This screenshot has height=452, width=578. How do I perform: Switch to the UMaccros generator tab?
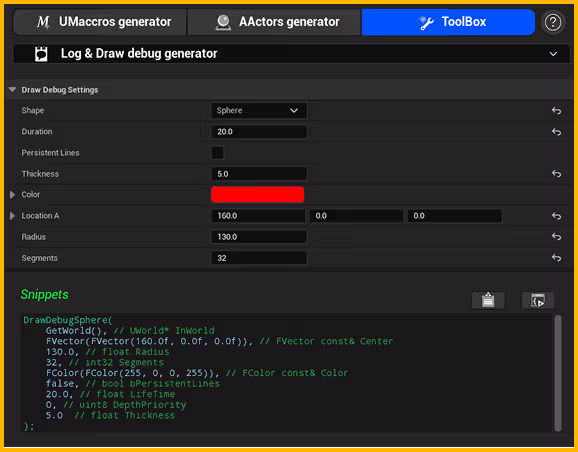(100, 22)
